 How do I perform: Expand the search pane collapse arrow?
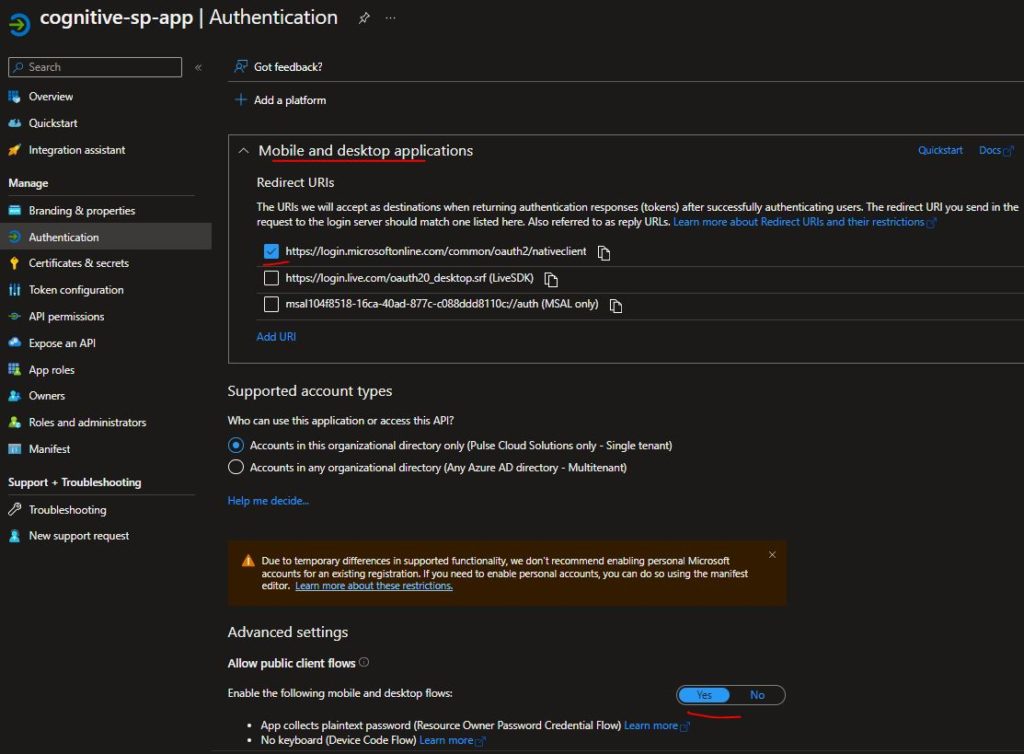coord(197,67)
